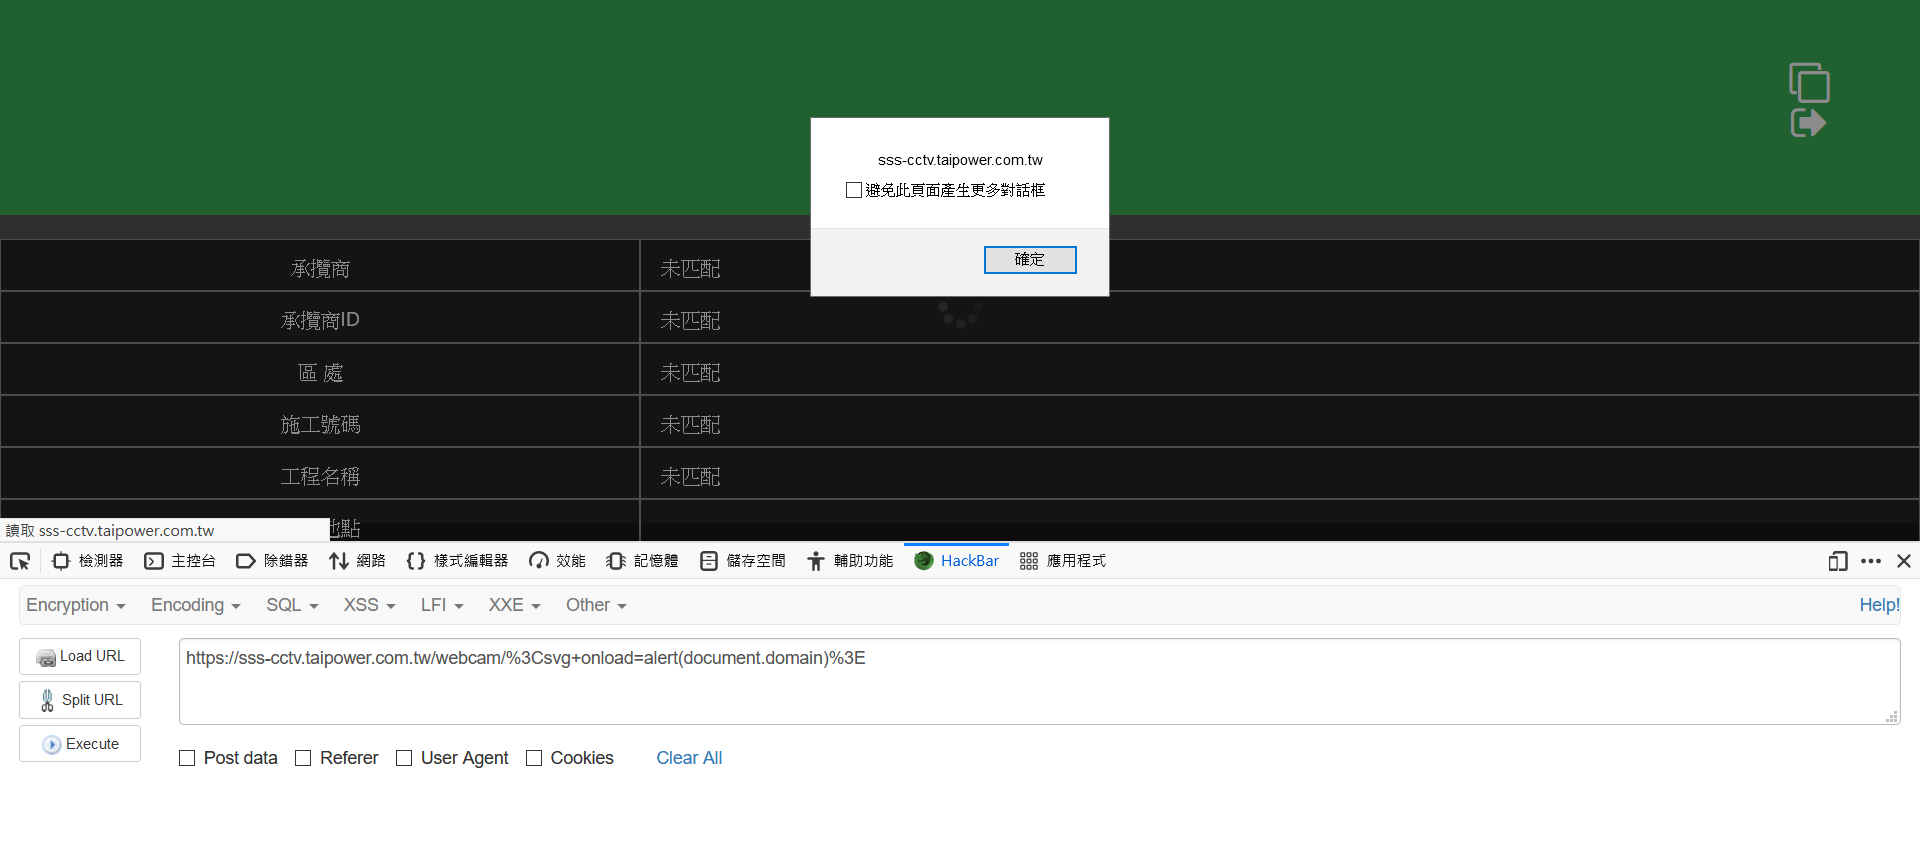Open the Inspector (檢測器) tab
The image size is (1920, 849).
pyautogui.click(x=88, y=561)
